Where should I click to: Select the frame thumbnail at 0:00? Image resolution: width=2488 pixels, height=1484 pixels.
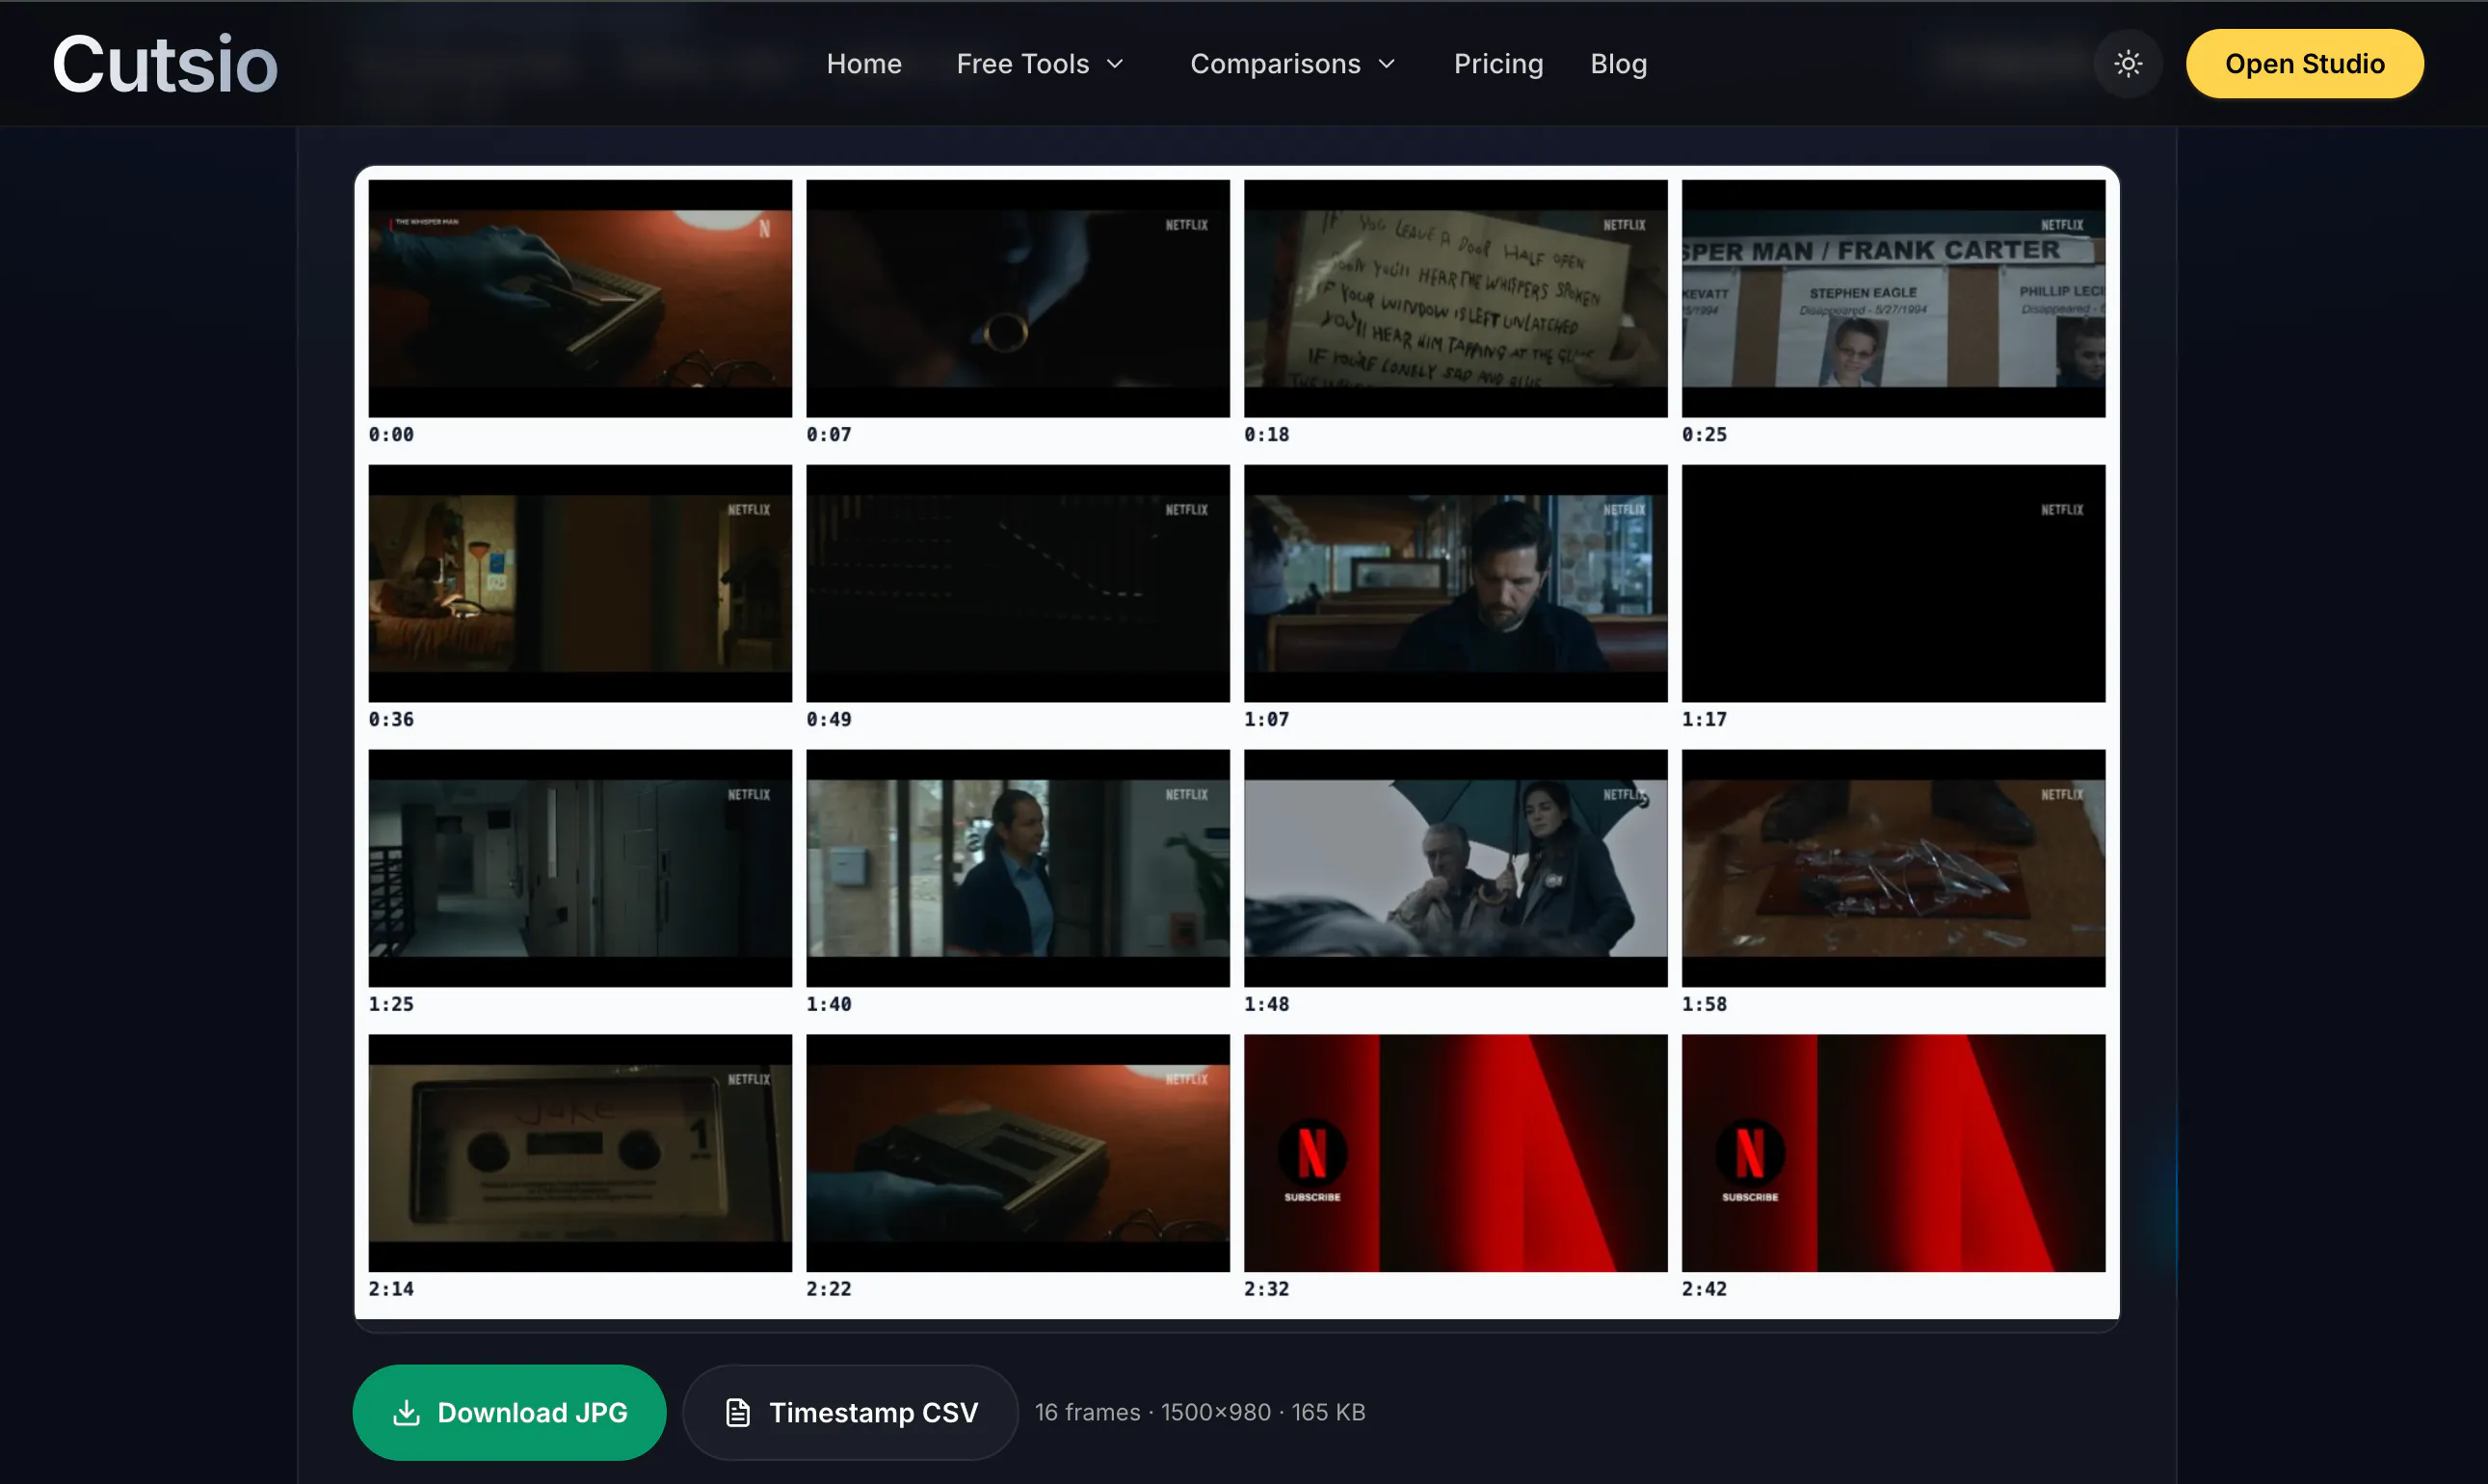click(580, 298)
